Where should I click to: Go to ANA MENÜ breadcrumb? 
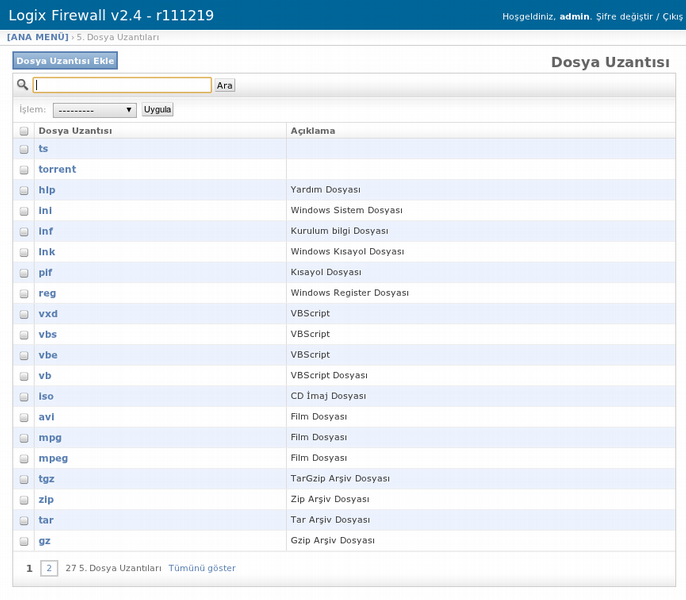point(38,37)
